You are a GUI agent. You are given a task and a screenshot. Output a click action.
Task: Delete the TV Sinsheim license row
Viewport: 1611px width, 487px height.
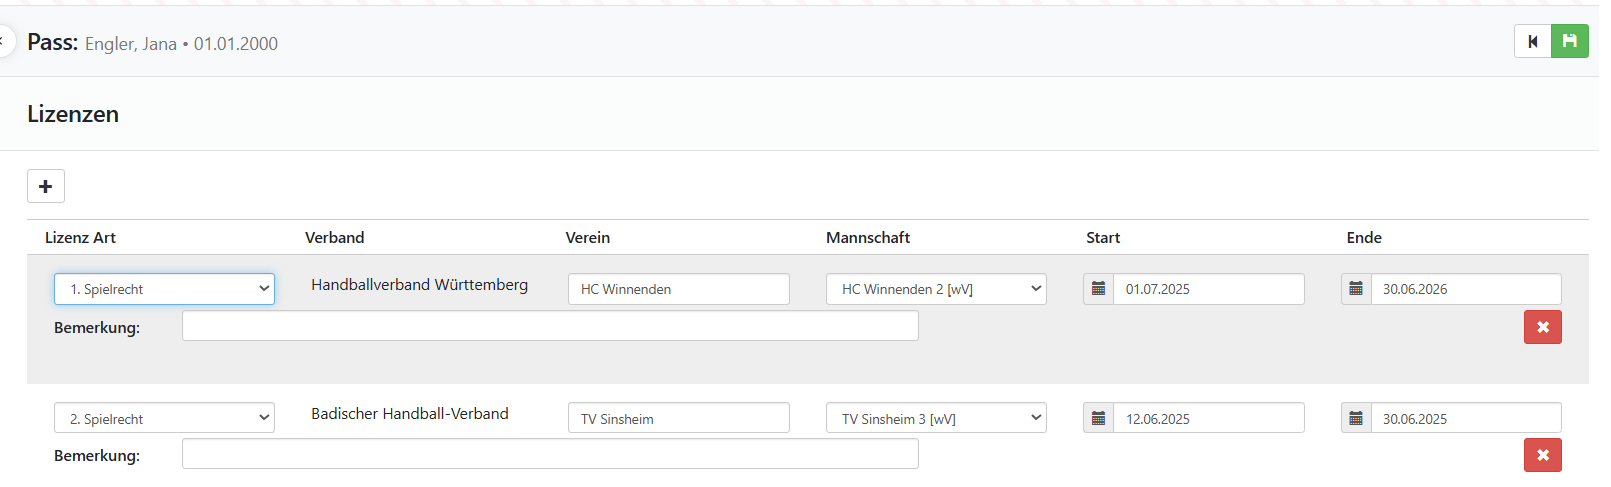pos(1542,455)
